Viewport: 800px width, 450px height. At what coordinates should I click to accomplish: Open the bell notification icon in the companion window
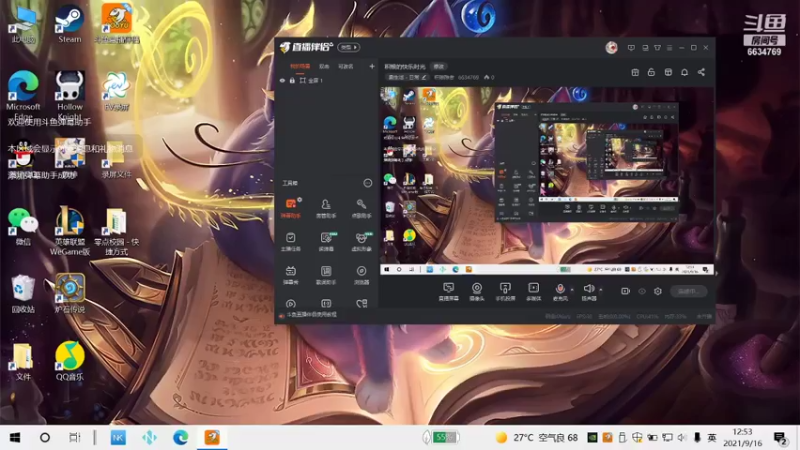click(x=685, y=72)
